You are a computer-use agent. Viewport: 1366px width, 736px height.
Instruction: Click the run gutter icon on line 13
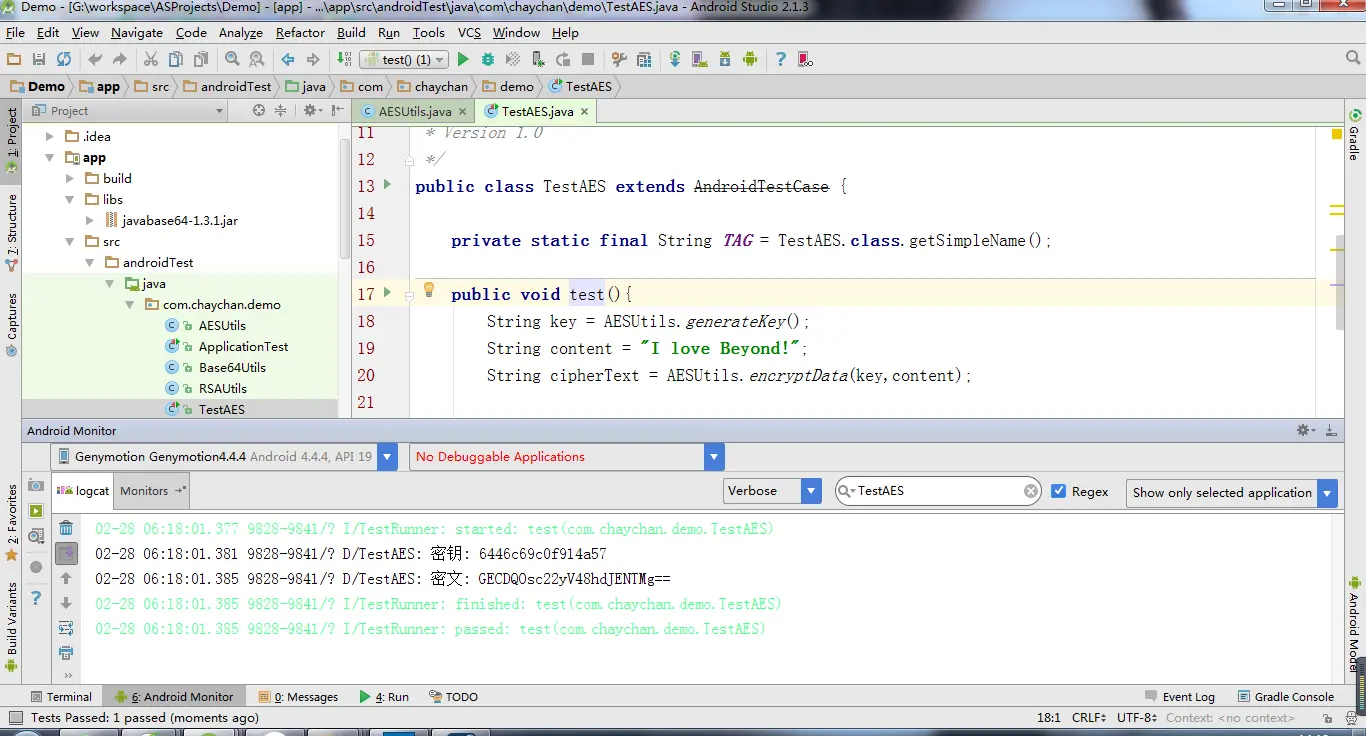[x=388, y=185]
